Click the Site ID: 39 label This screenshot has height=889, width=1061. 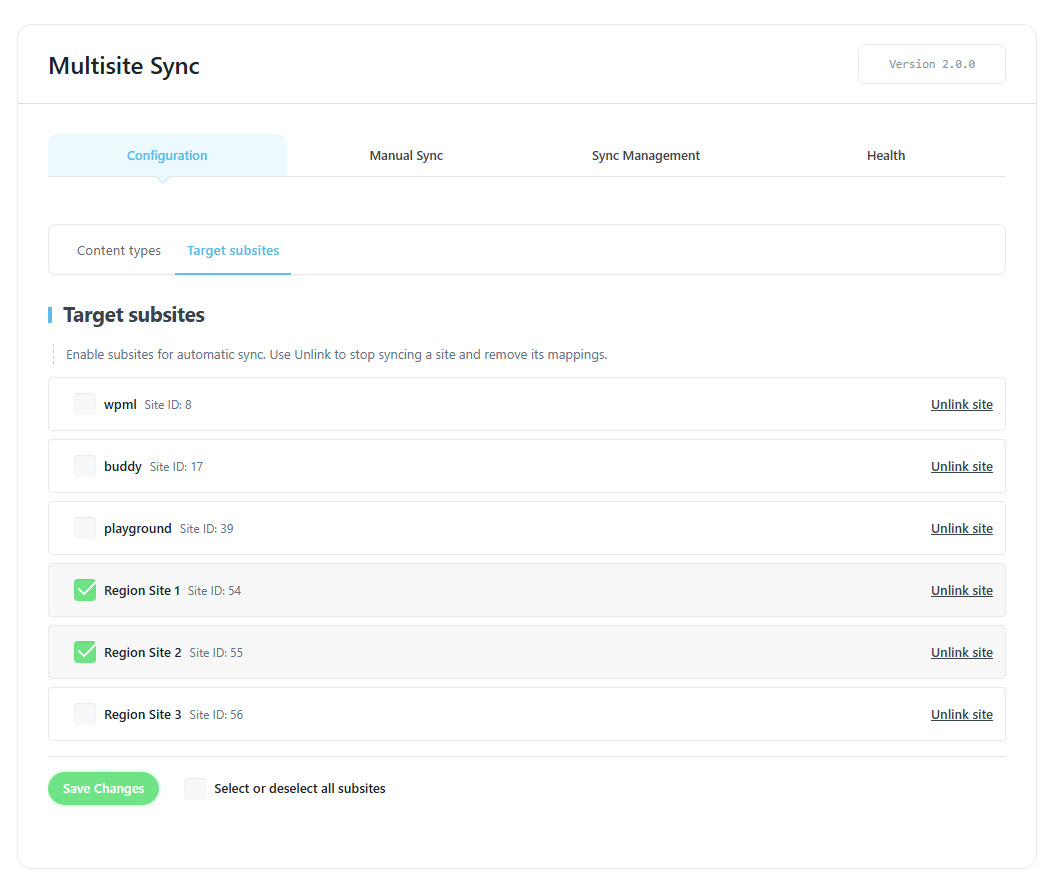[x=206, y=528]
